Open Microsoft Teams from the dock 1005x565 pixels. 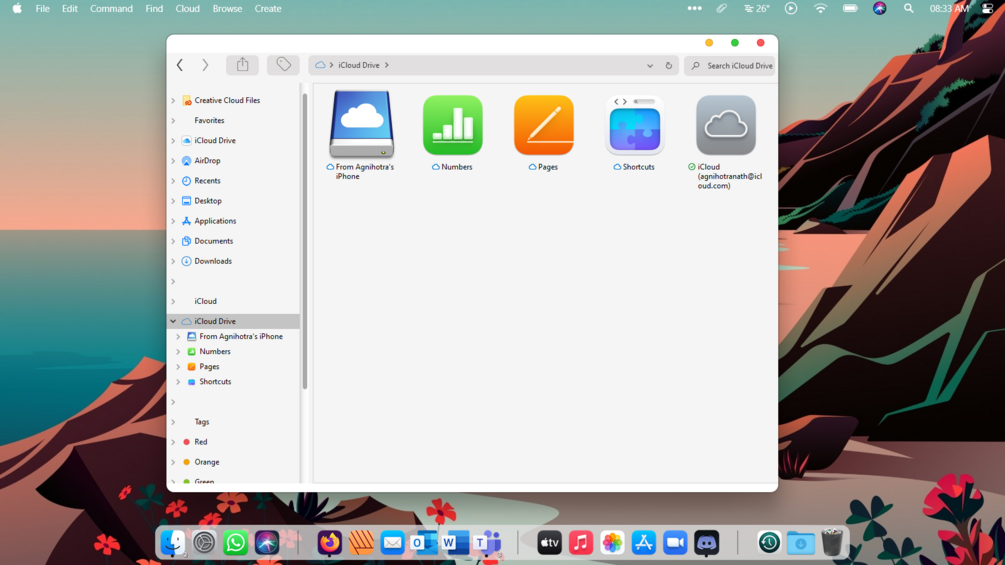(x=486, y=543)
